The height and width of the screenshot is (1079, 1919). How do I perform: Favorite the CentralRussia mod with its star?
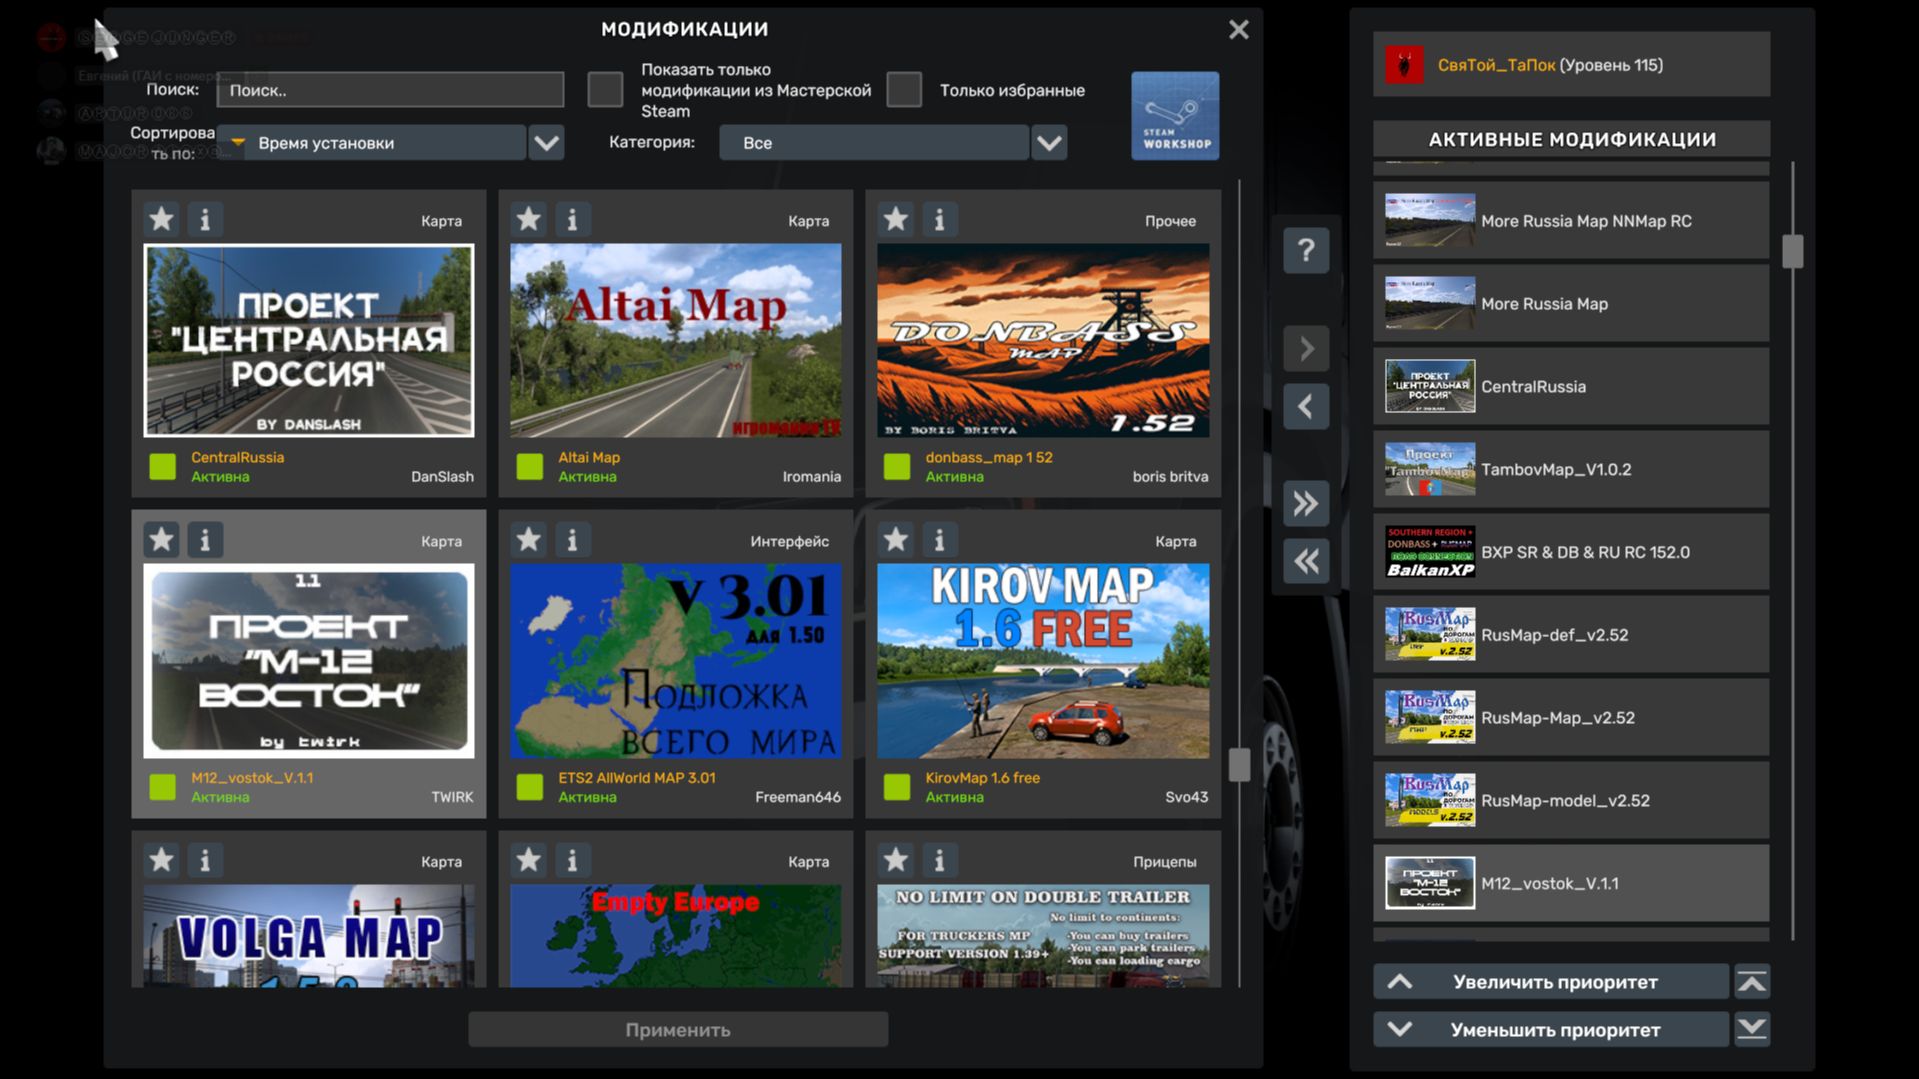pyautogui.click(x=161, y=219)
